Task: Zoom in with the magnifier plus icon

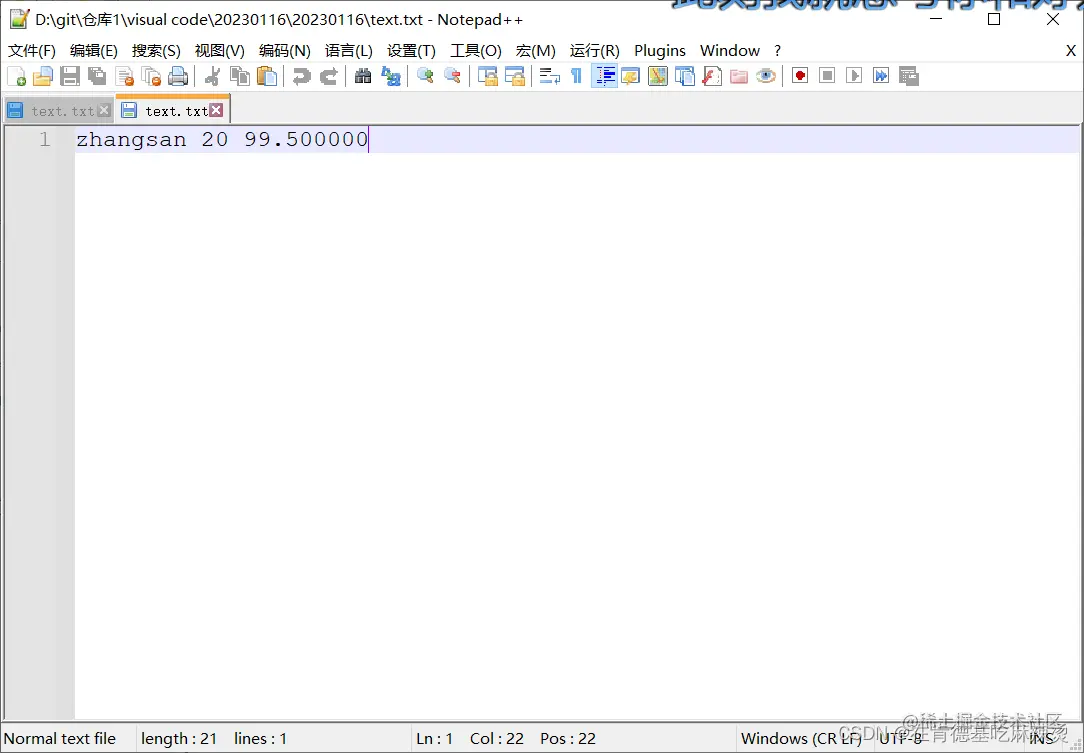Action: [425, 76]
